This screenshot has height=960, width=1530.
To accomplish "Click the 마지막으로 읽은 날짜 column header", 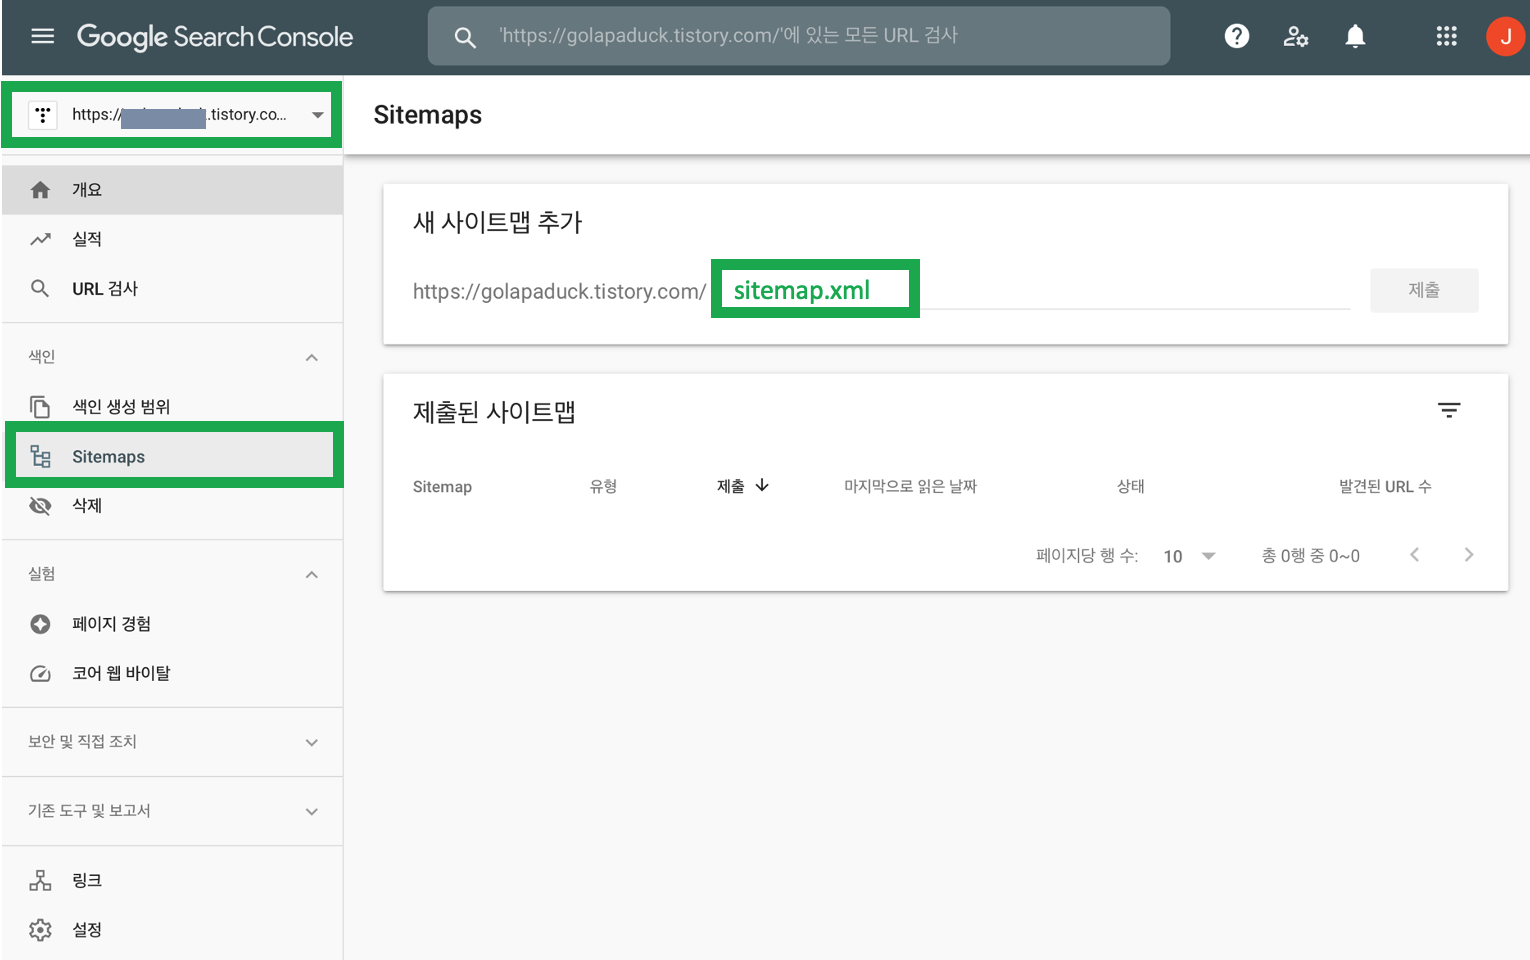I will click(910, 486).
